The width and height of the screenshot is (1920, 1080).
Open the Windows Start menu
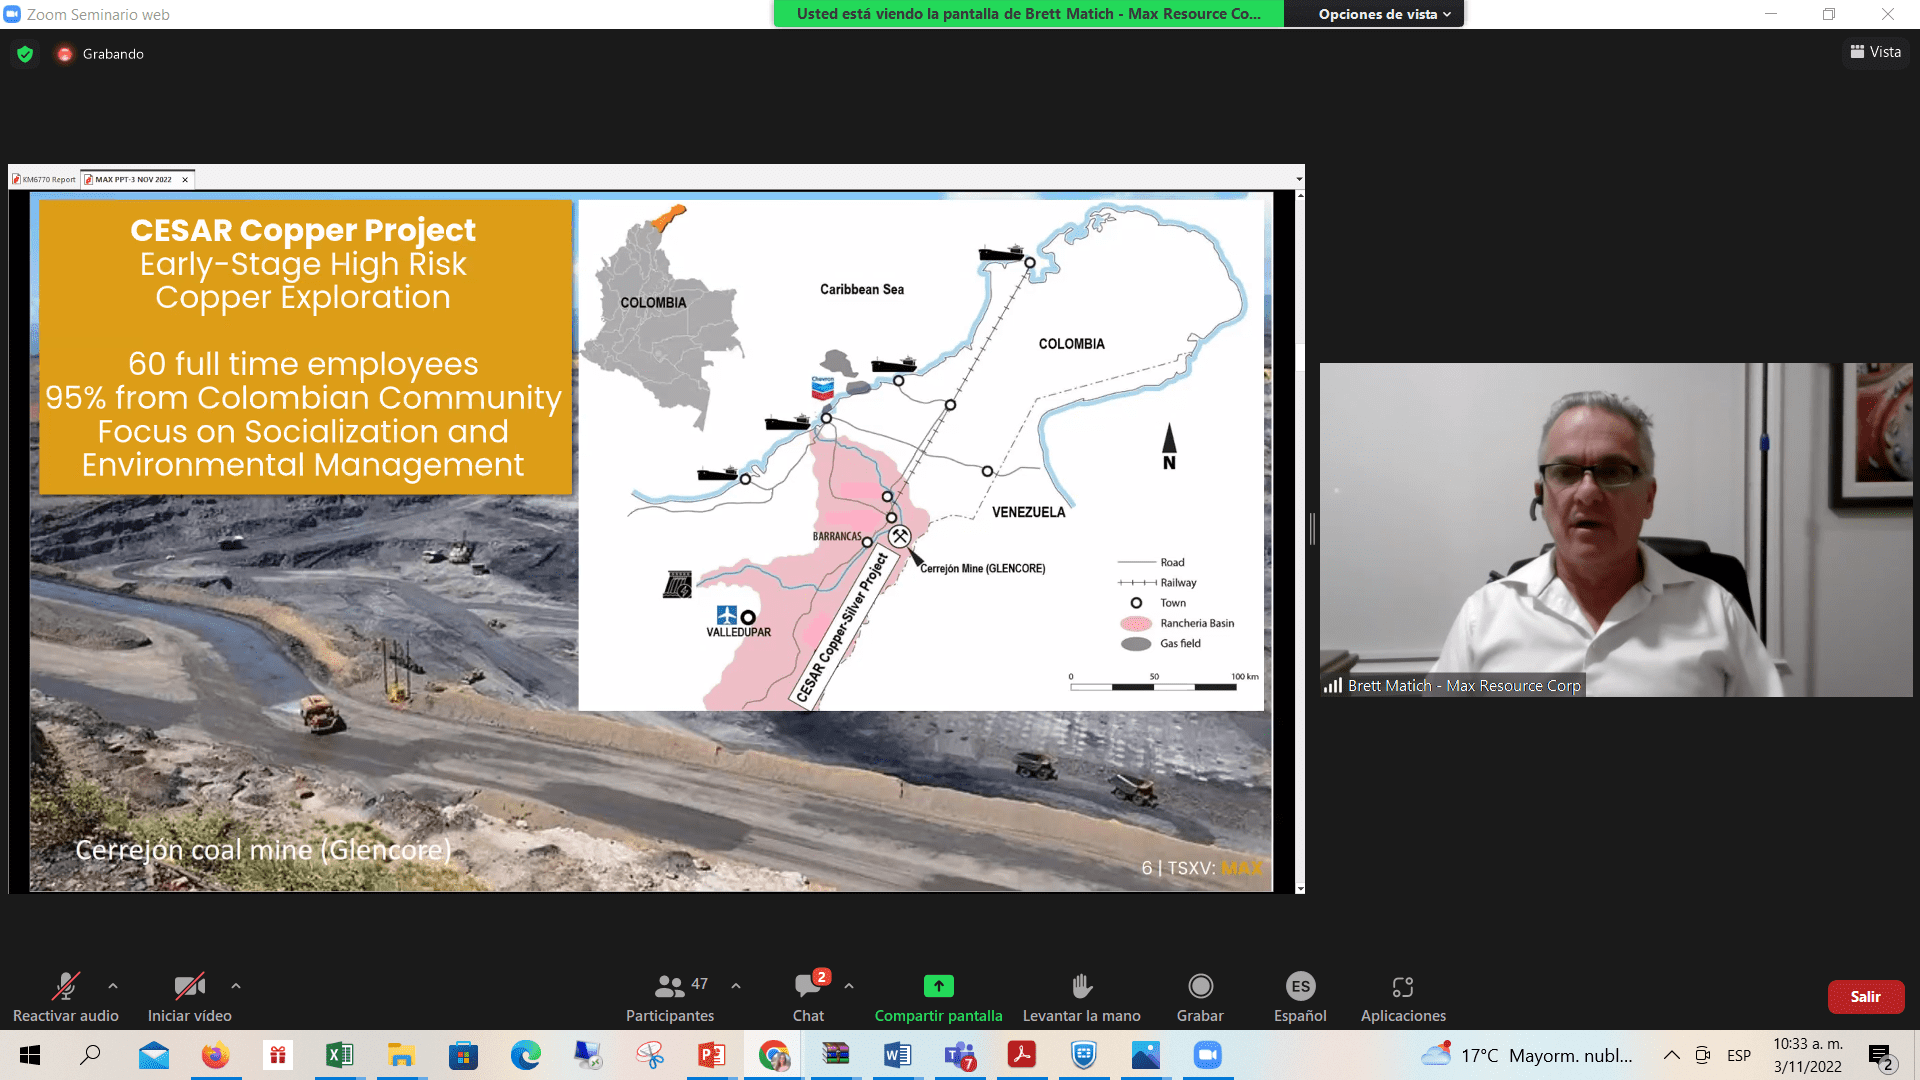(x=30, y=1055)
